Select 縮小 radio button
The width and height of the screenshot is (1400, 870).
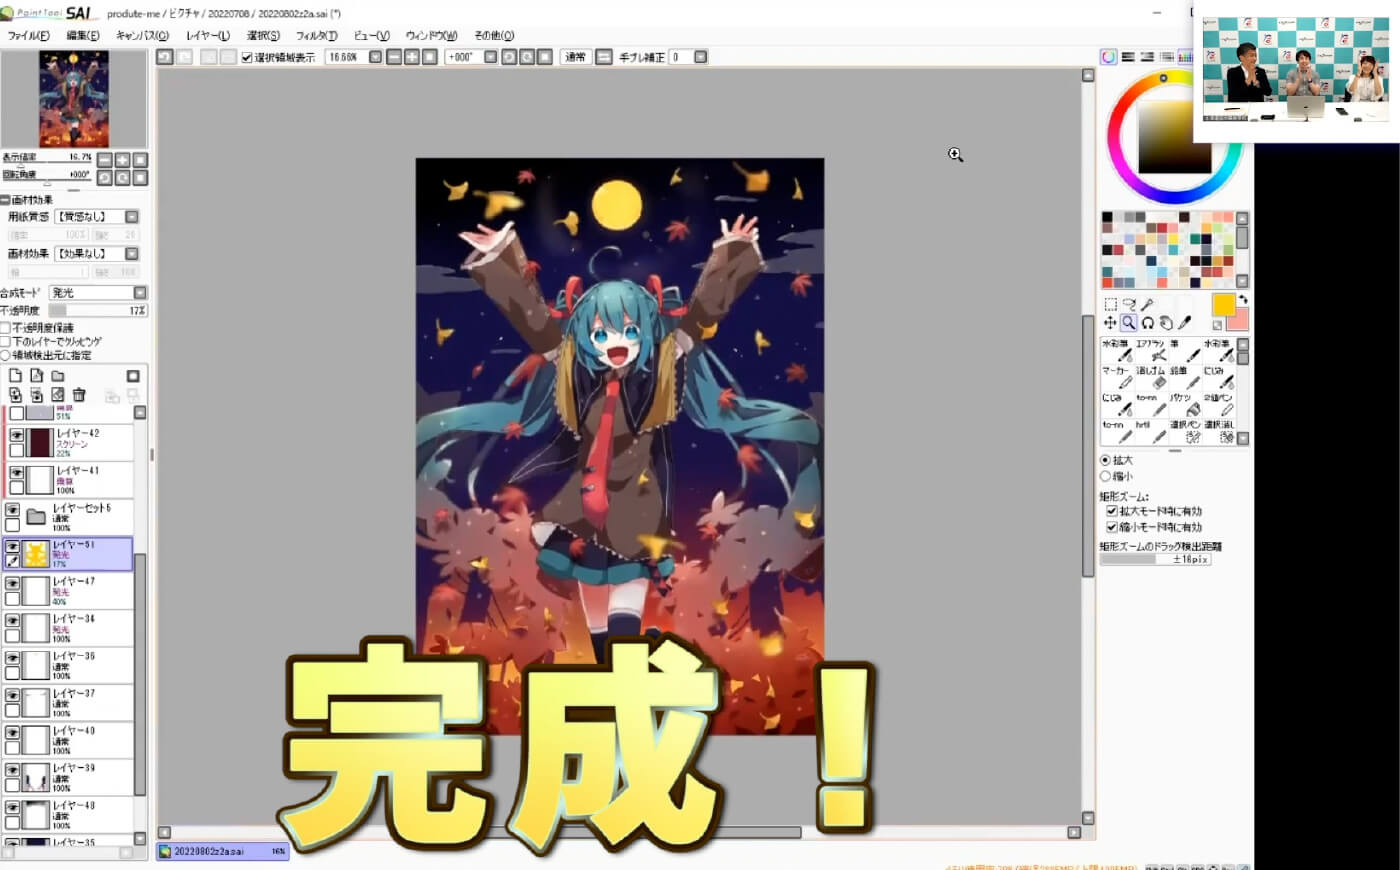click(1105, 476)
